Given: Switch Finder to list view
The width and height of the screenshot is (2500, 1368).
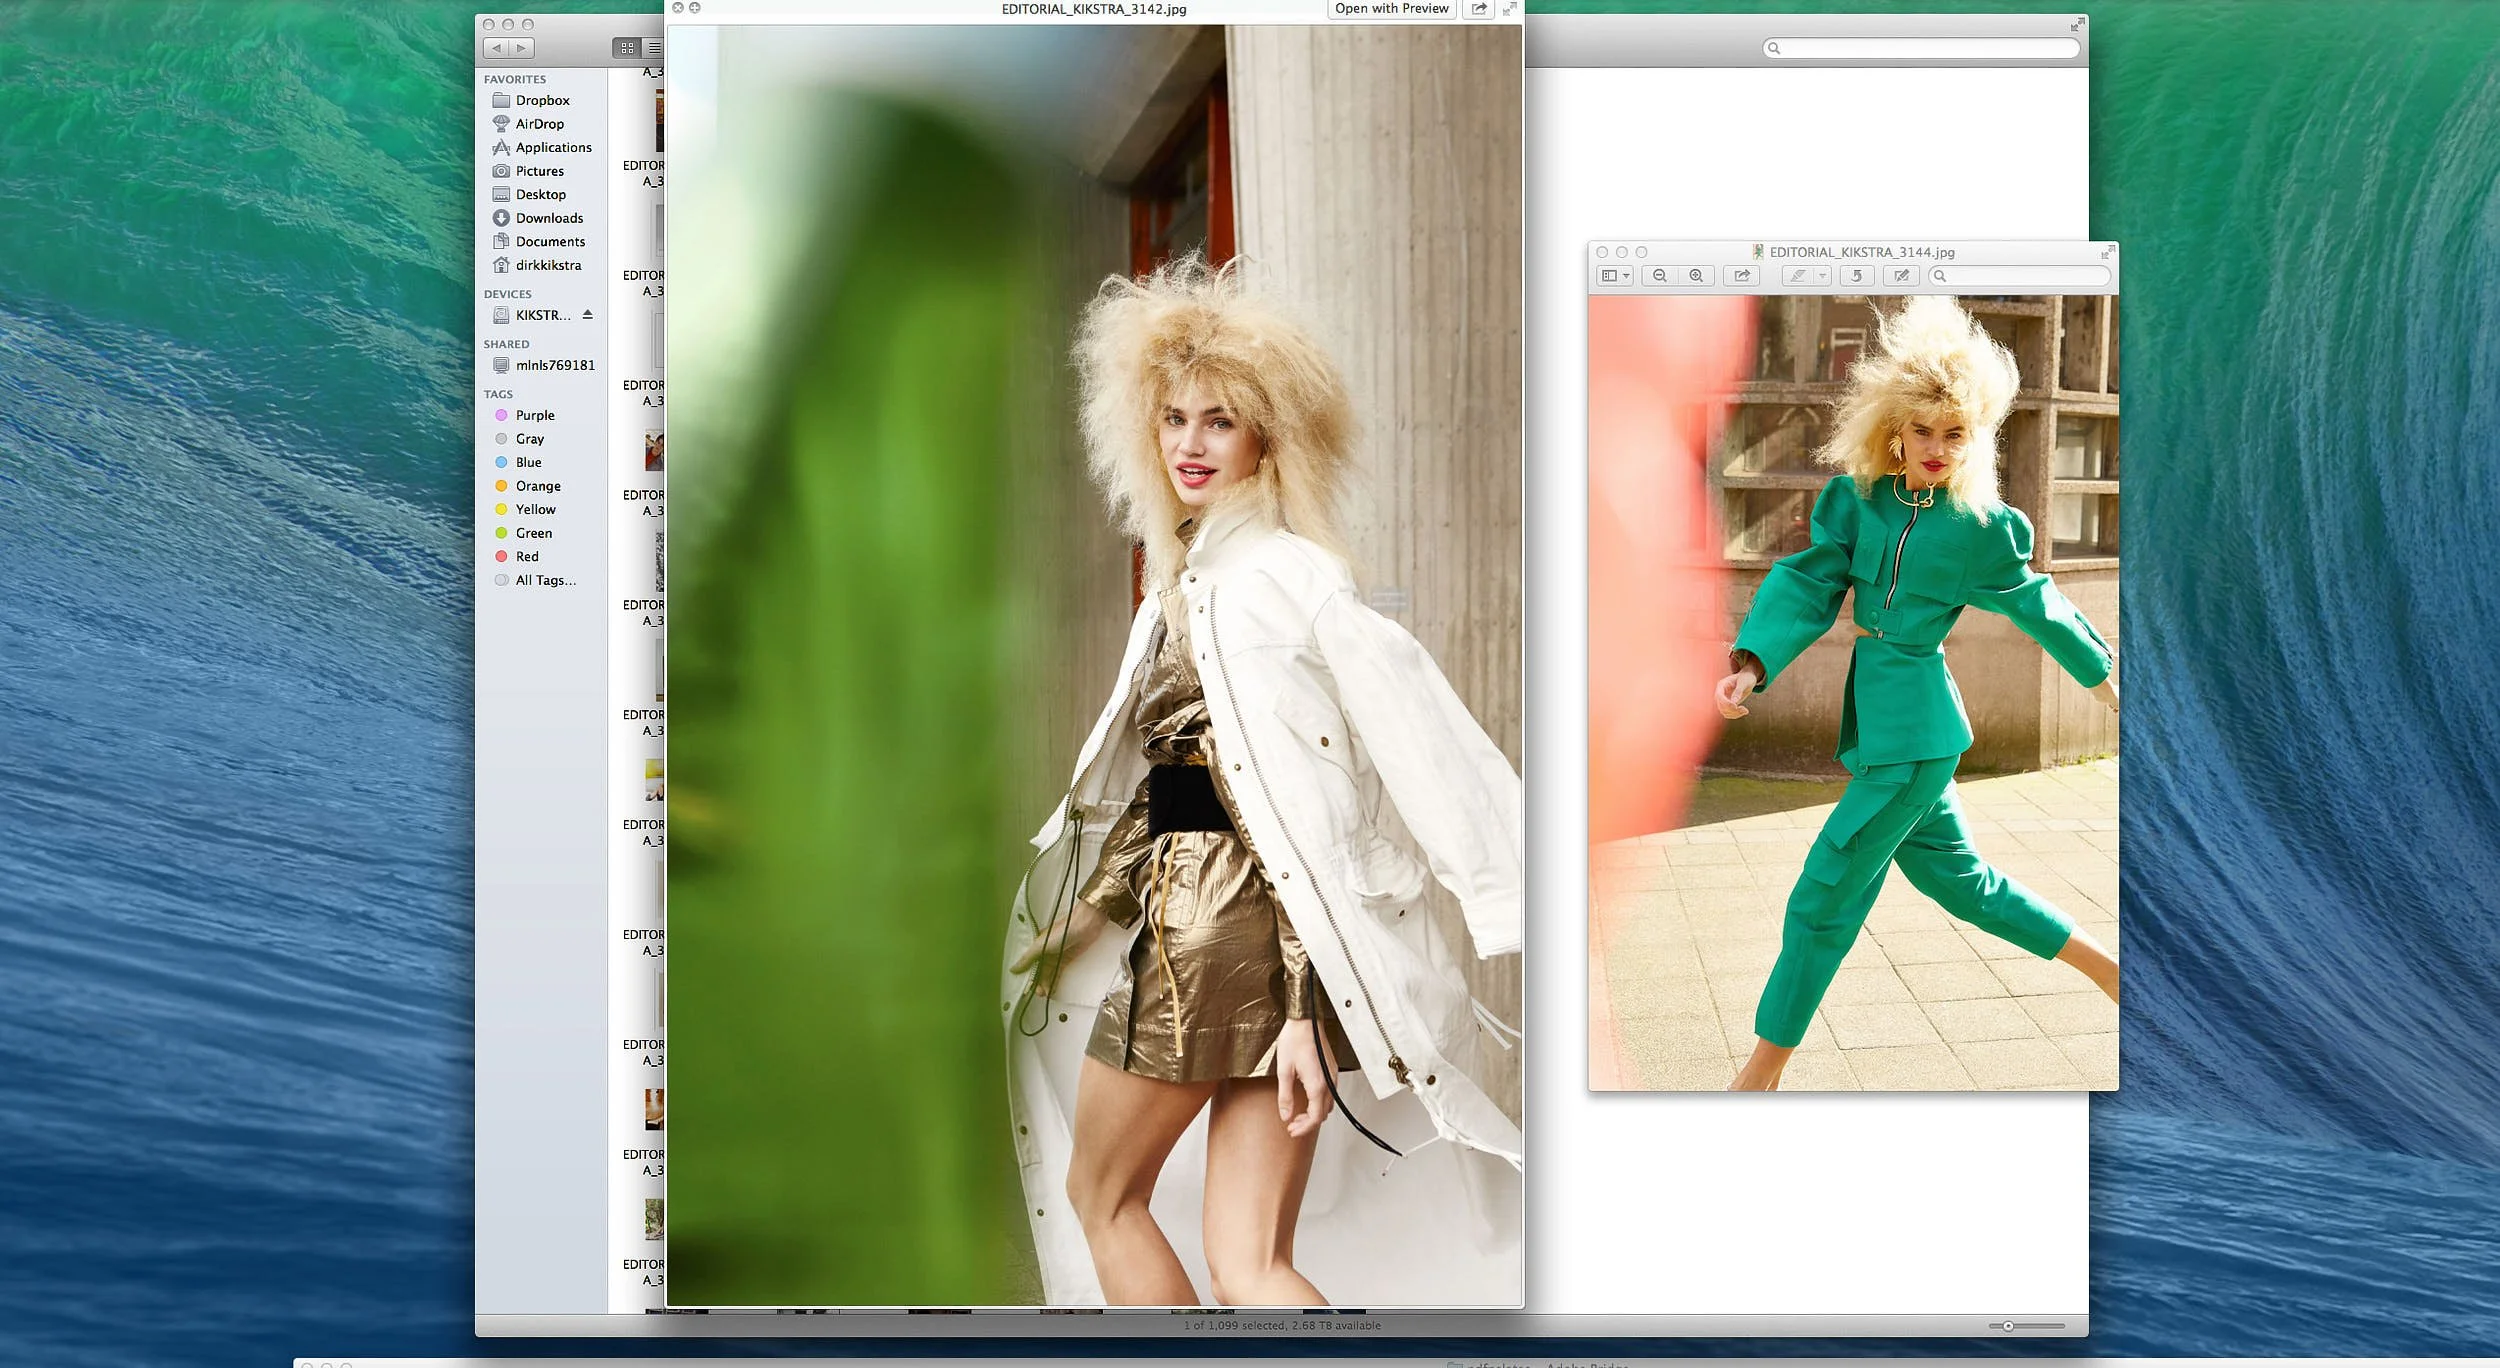Looking at the screenshot, I should click(655, 46).
